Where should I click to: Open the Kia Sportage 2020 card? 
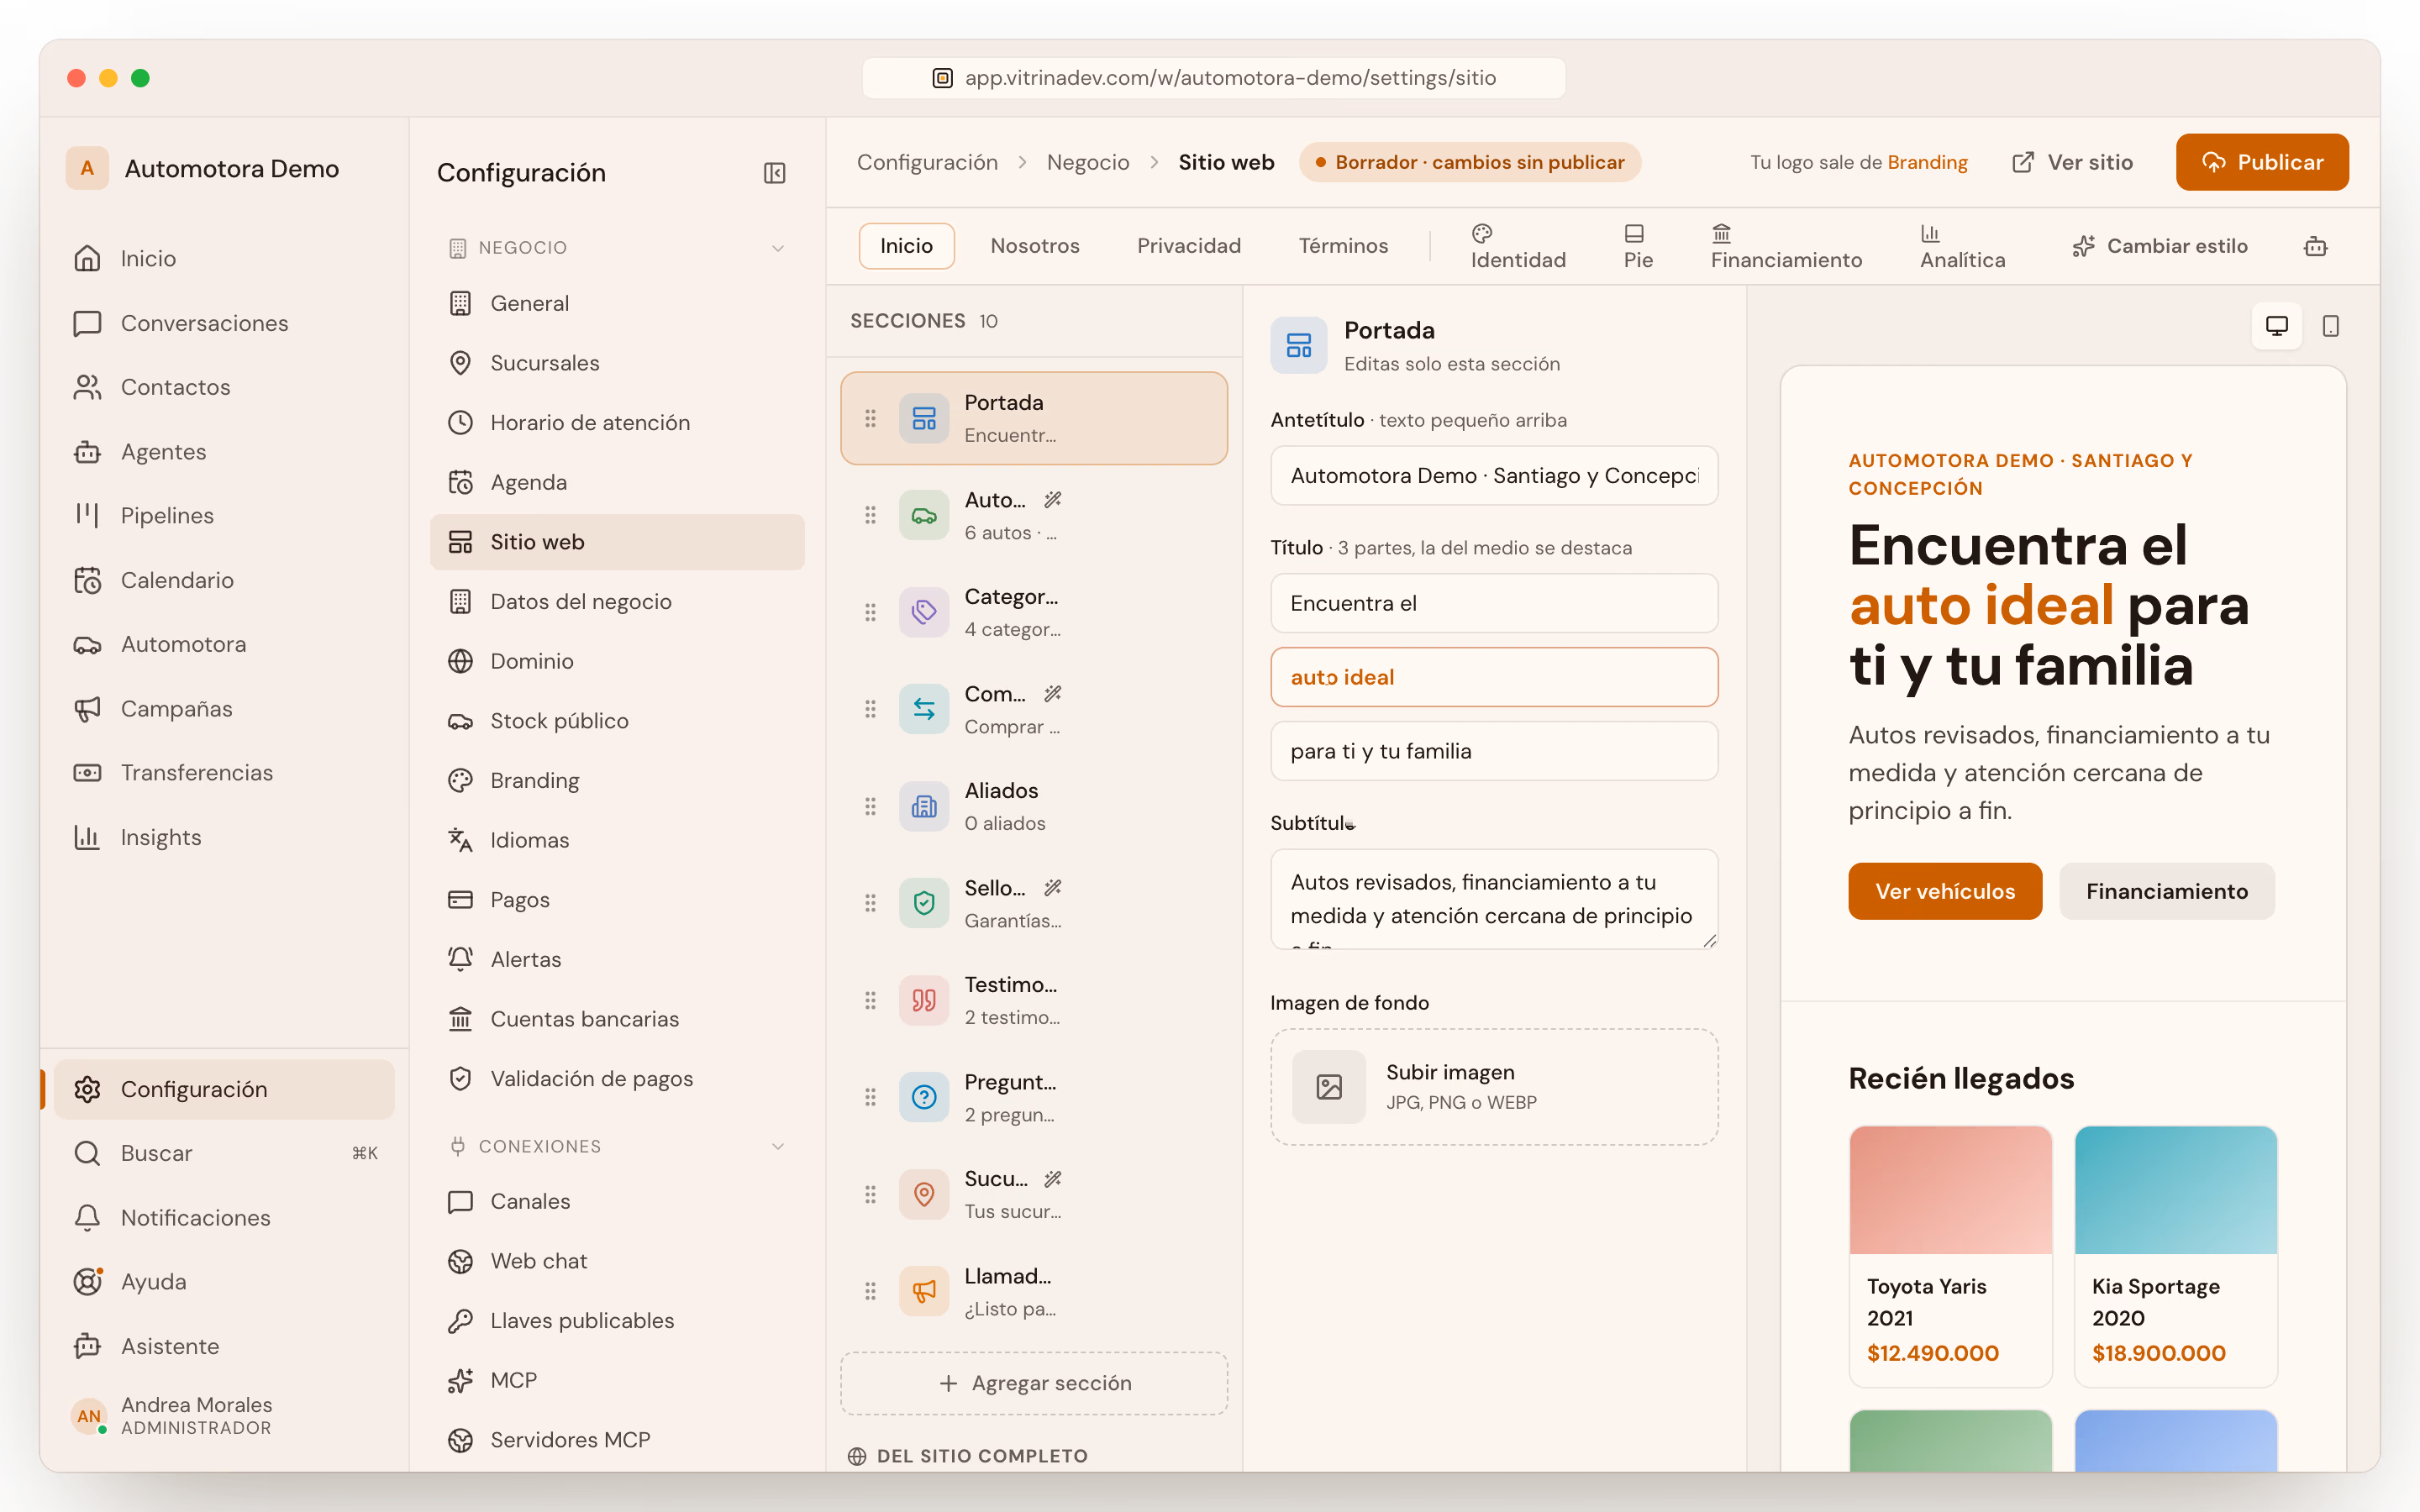pos(2175,1256)
